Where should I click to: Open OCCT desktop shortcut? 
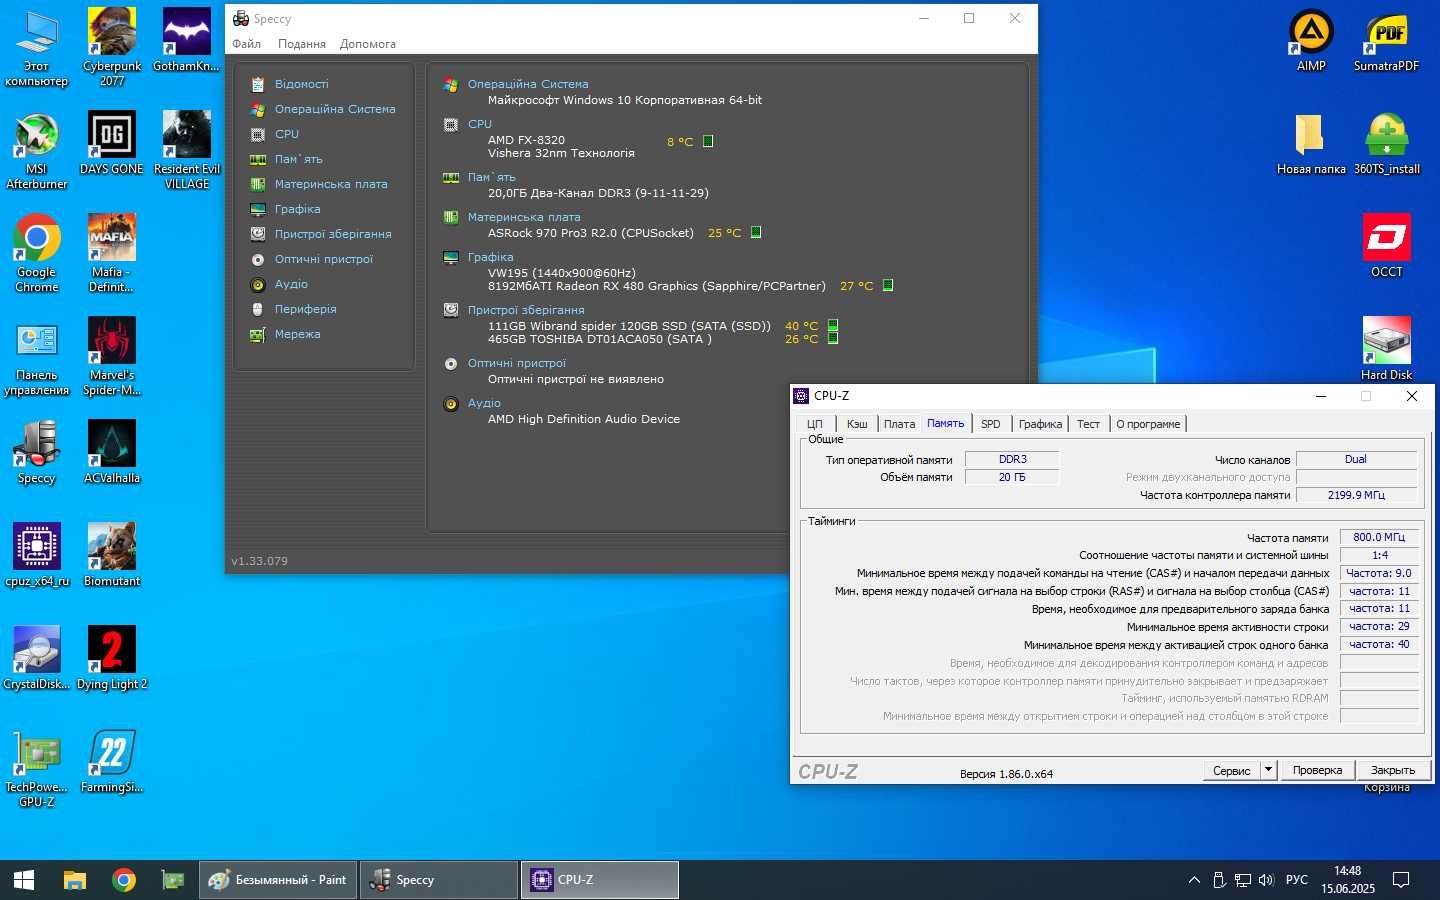1386,247
